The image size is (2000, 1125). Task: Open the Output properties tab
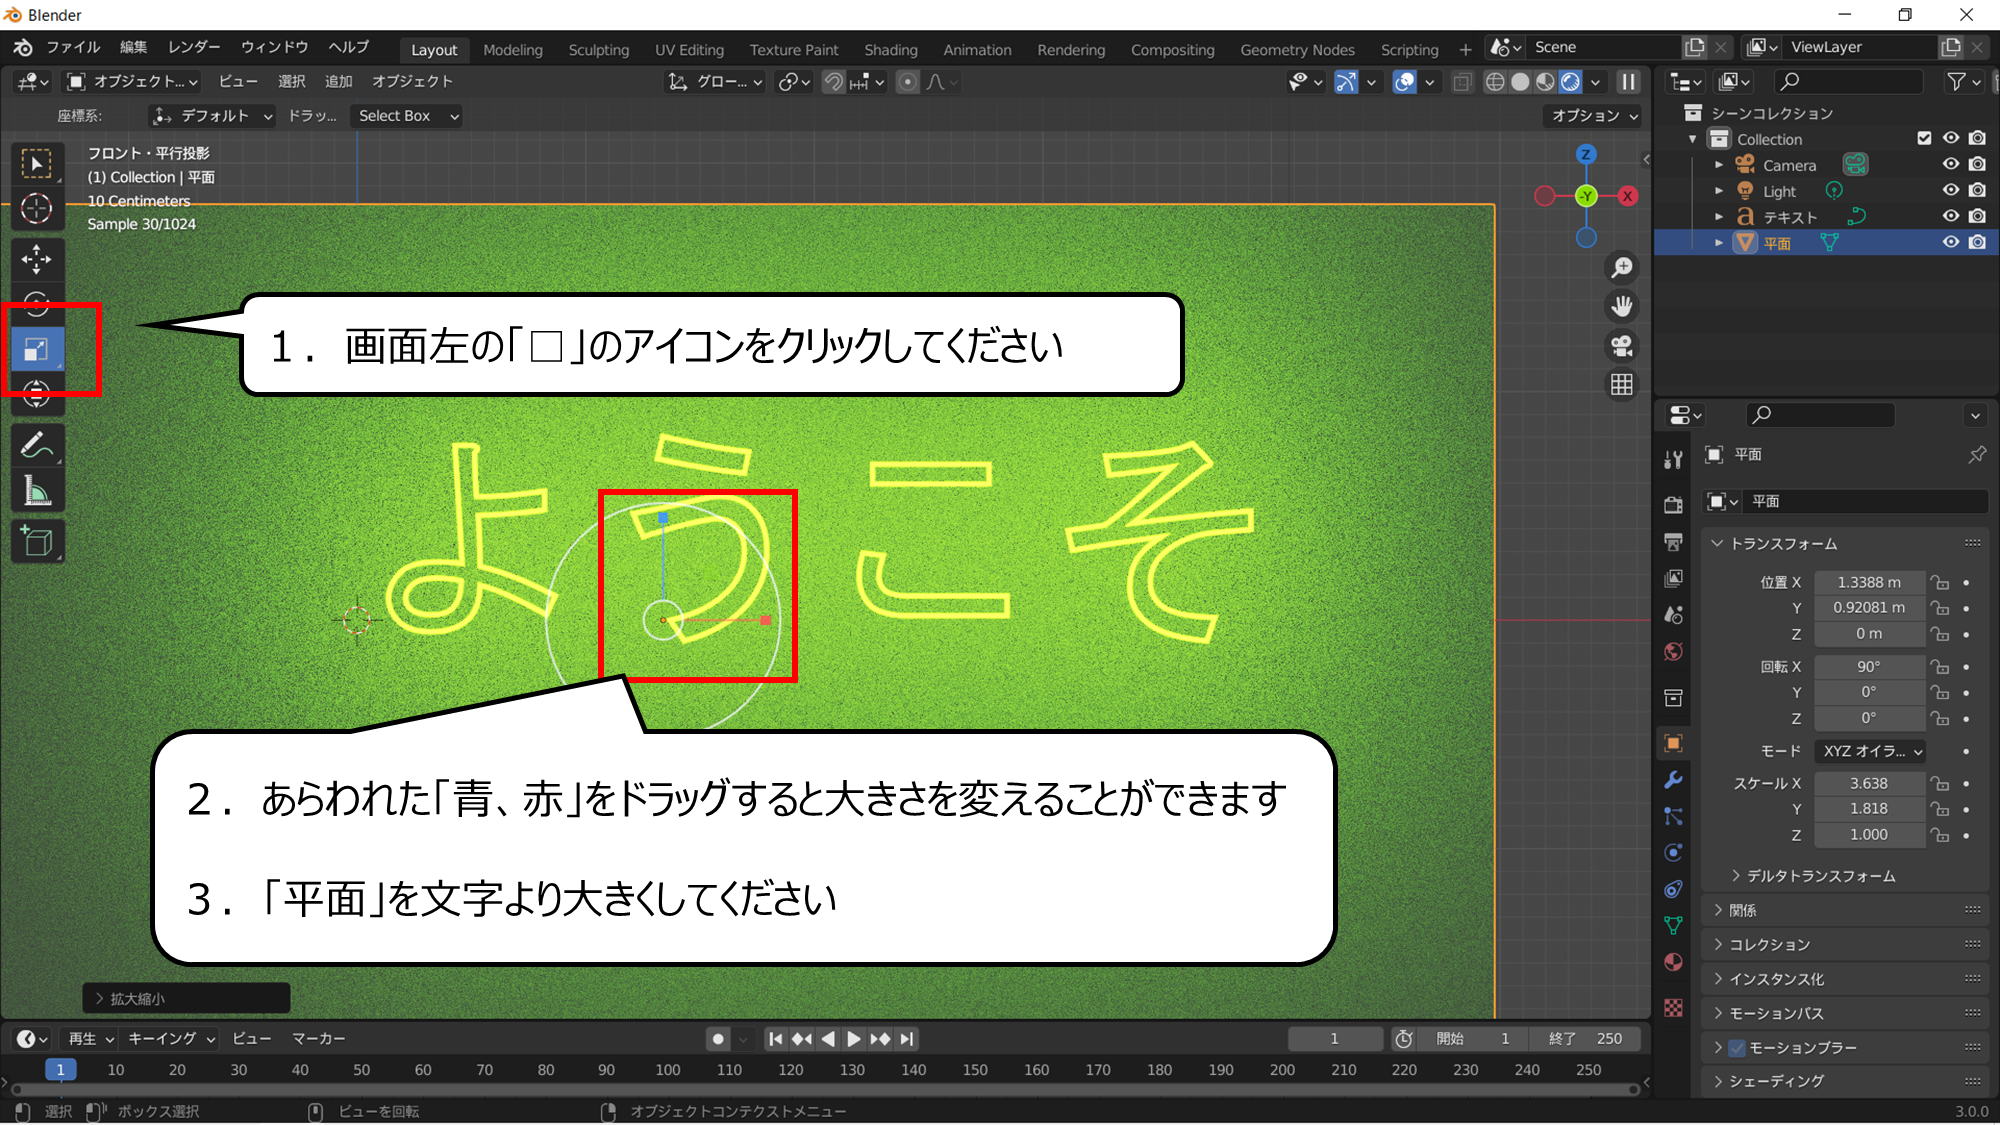pyautogui.click(x=1673, y=542)
